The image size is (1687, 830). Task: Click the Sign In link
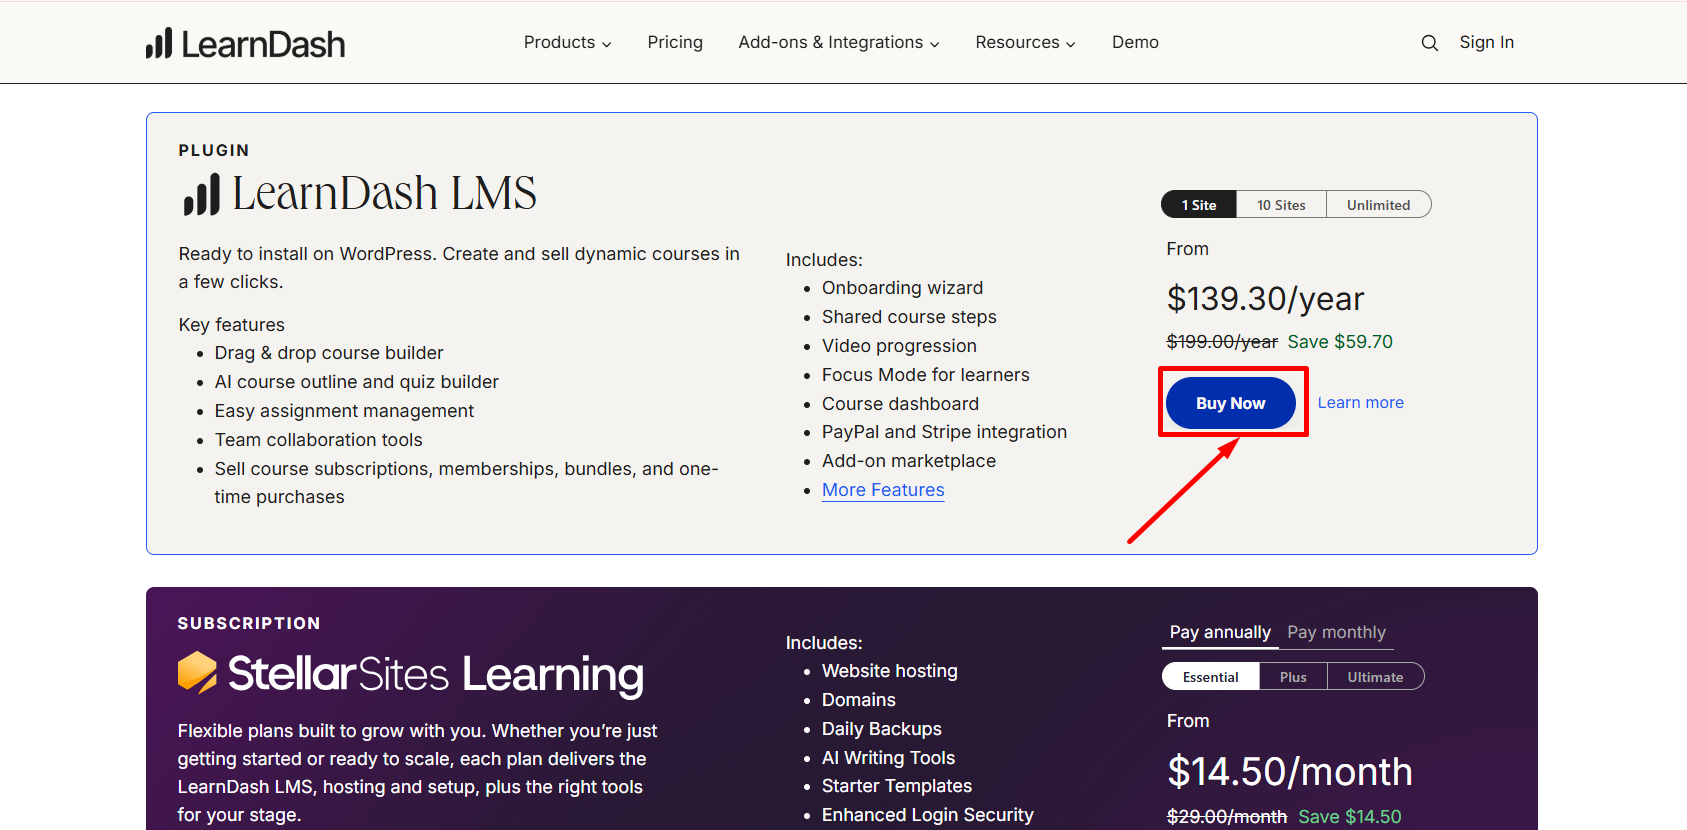pyautogui.click(x=1486, y=42)
